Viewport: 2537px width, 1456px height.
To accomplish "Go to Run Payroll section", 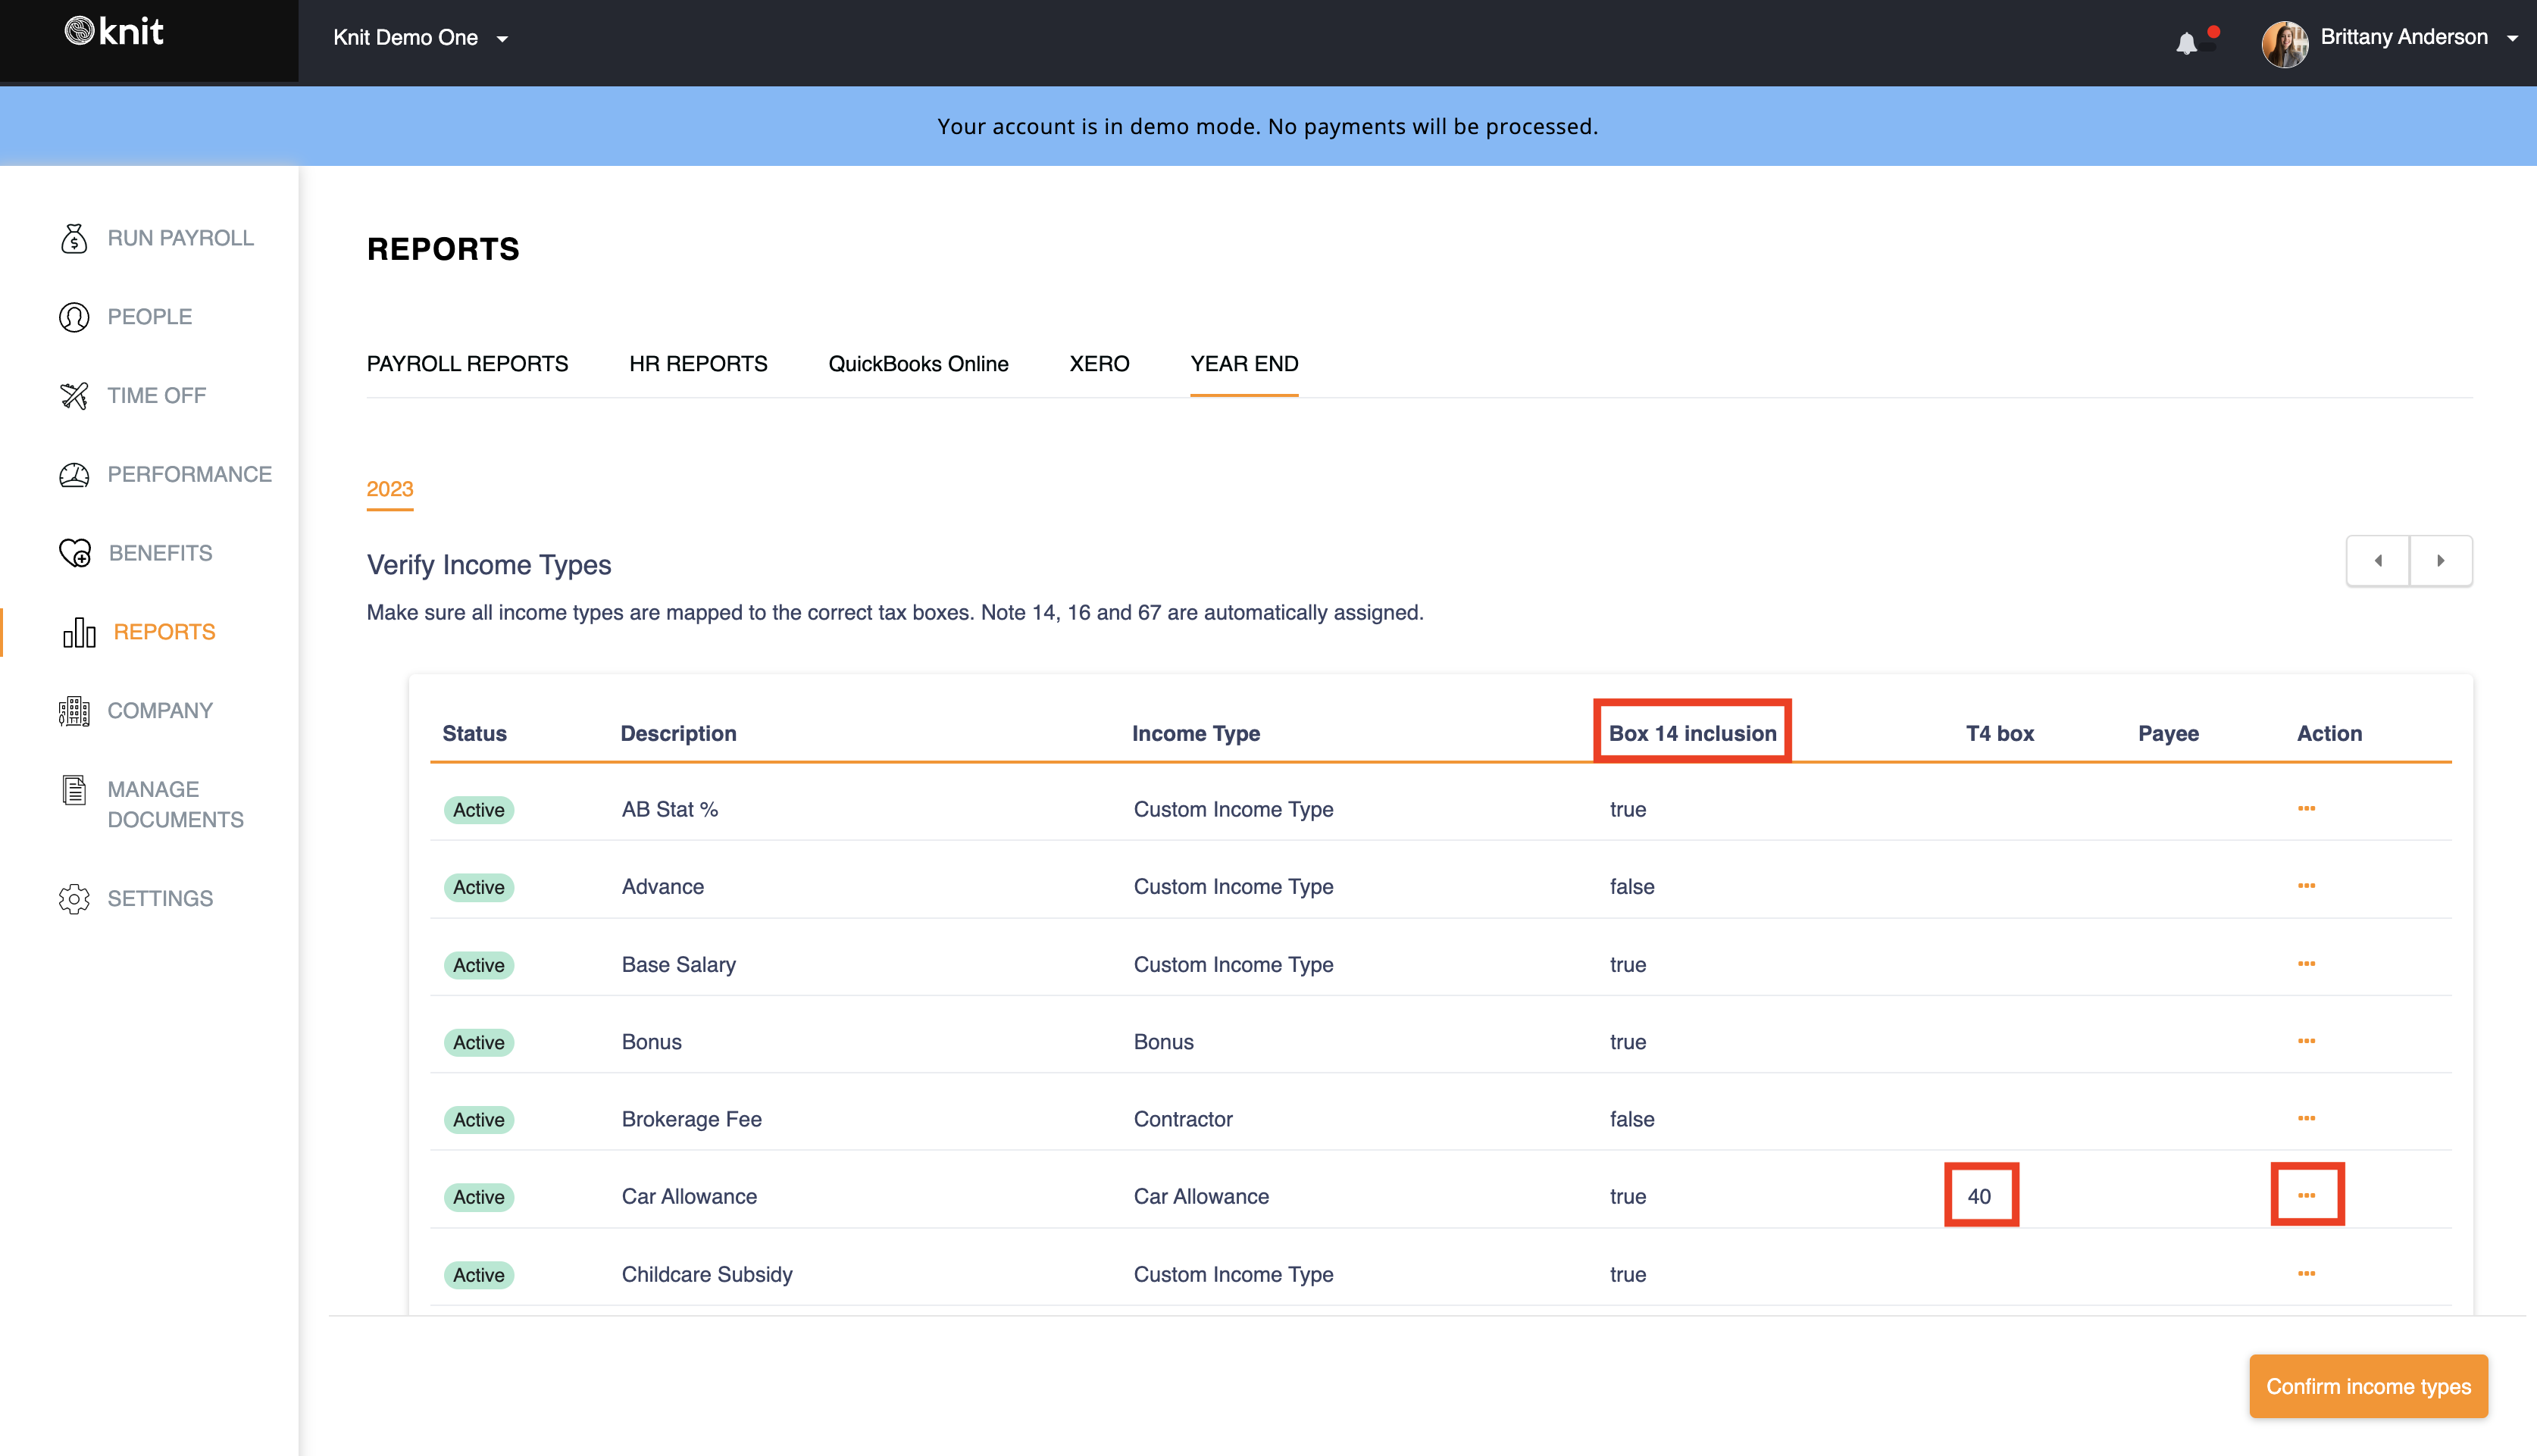I will [x=181, y=238].
